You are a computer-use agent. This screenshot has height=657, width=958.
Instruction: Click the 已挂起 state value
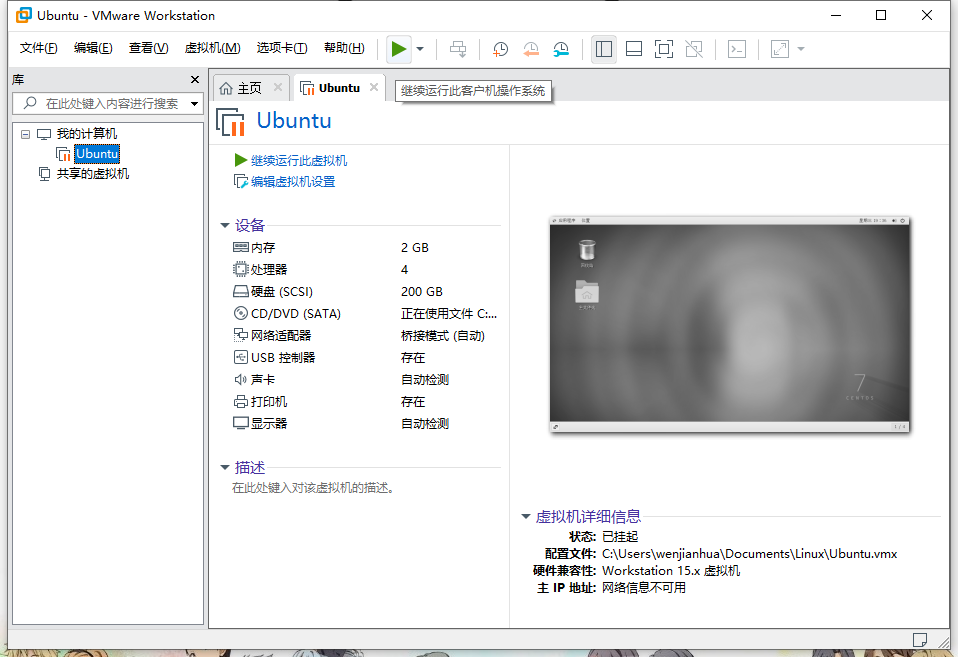click(x=620, y=537)
